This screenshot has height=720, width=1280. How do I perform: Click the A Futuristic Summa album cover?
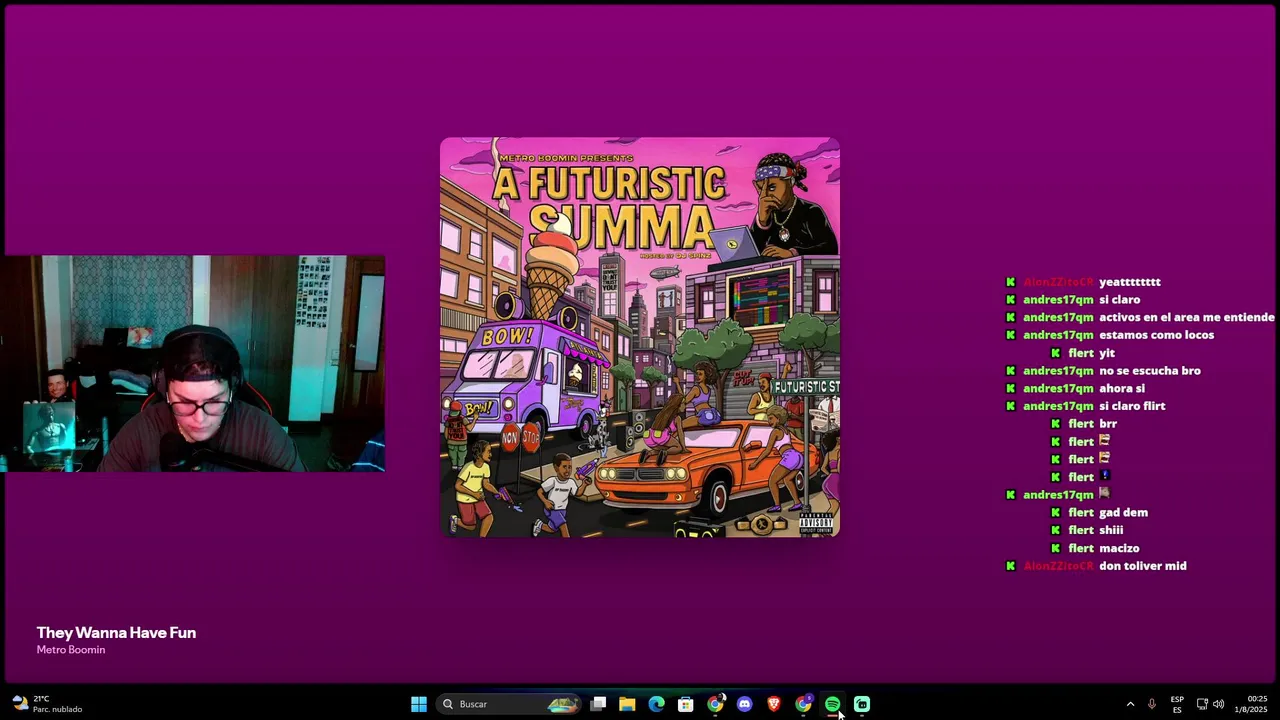point(640,337)
